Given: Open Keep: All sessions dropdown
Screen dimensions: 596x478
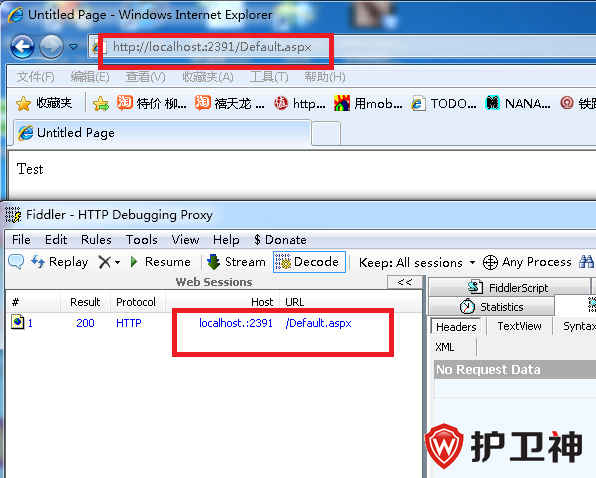Looking at the screenshot, I should click(x=417, y=263).
